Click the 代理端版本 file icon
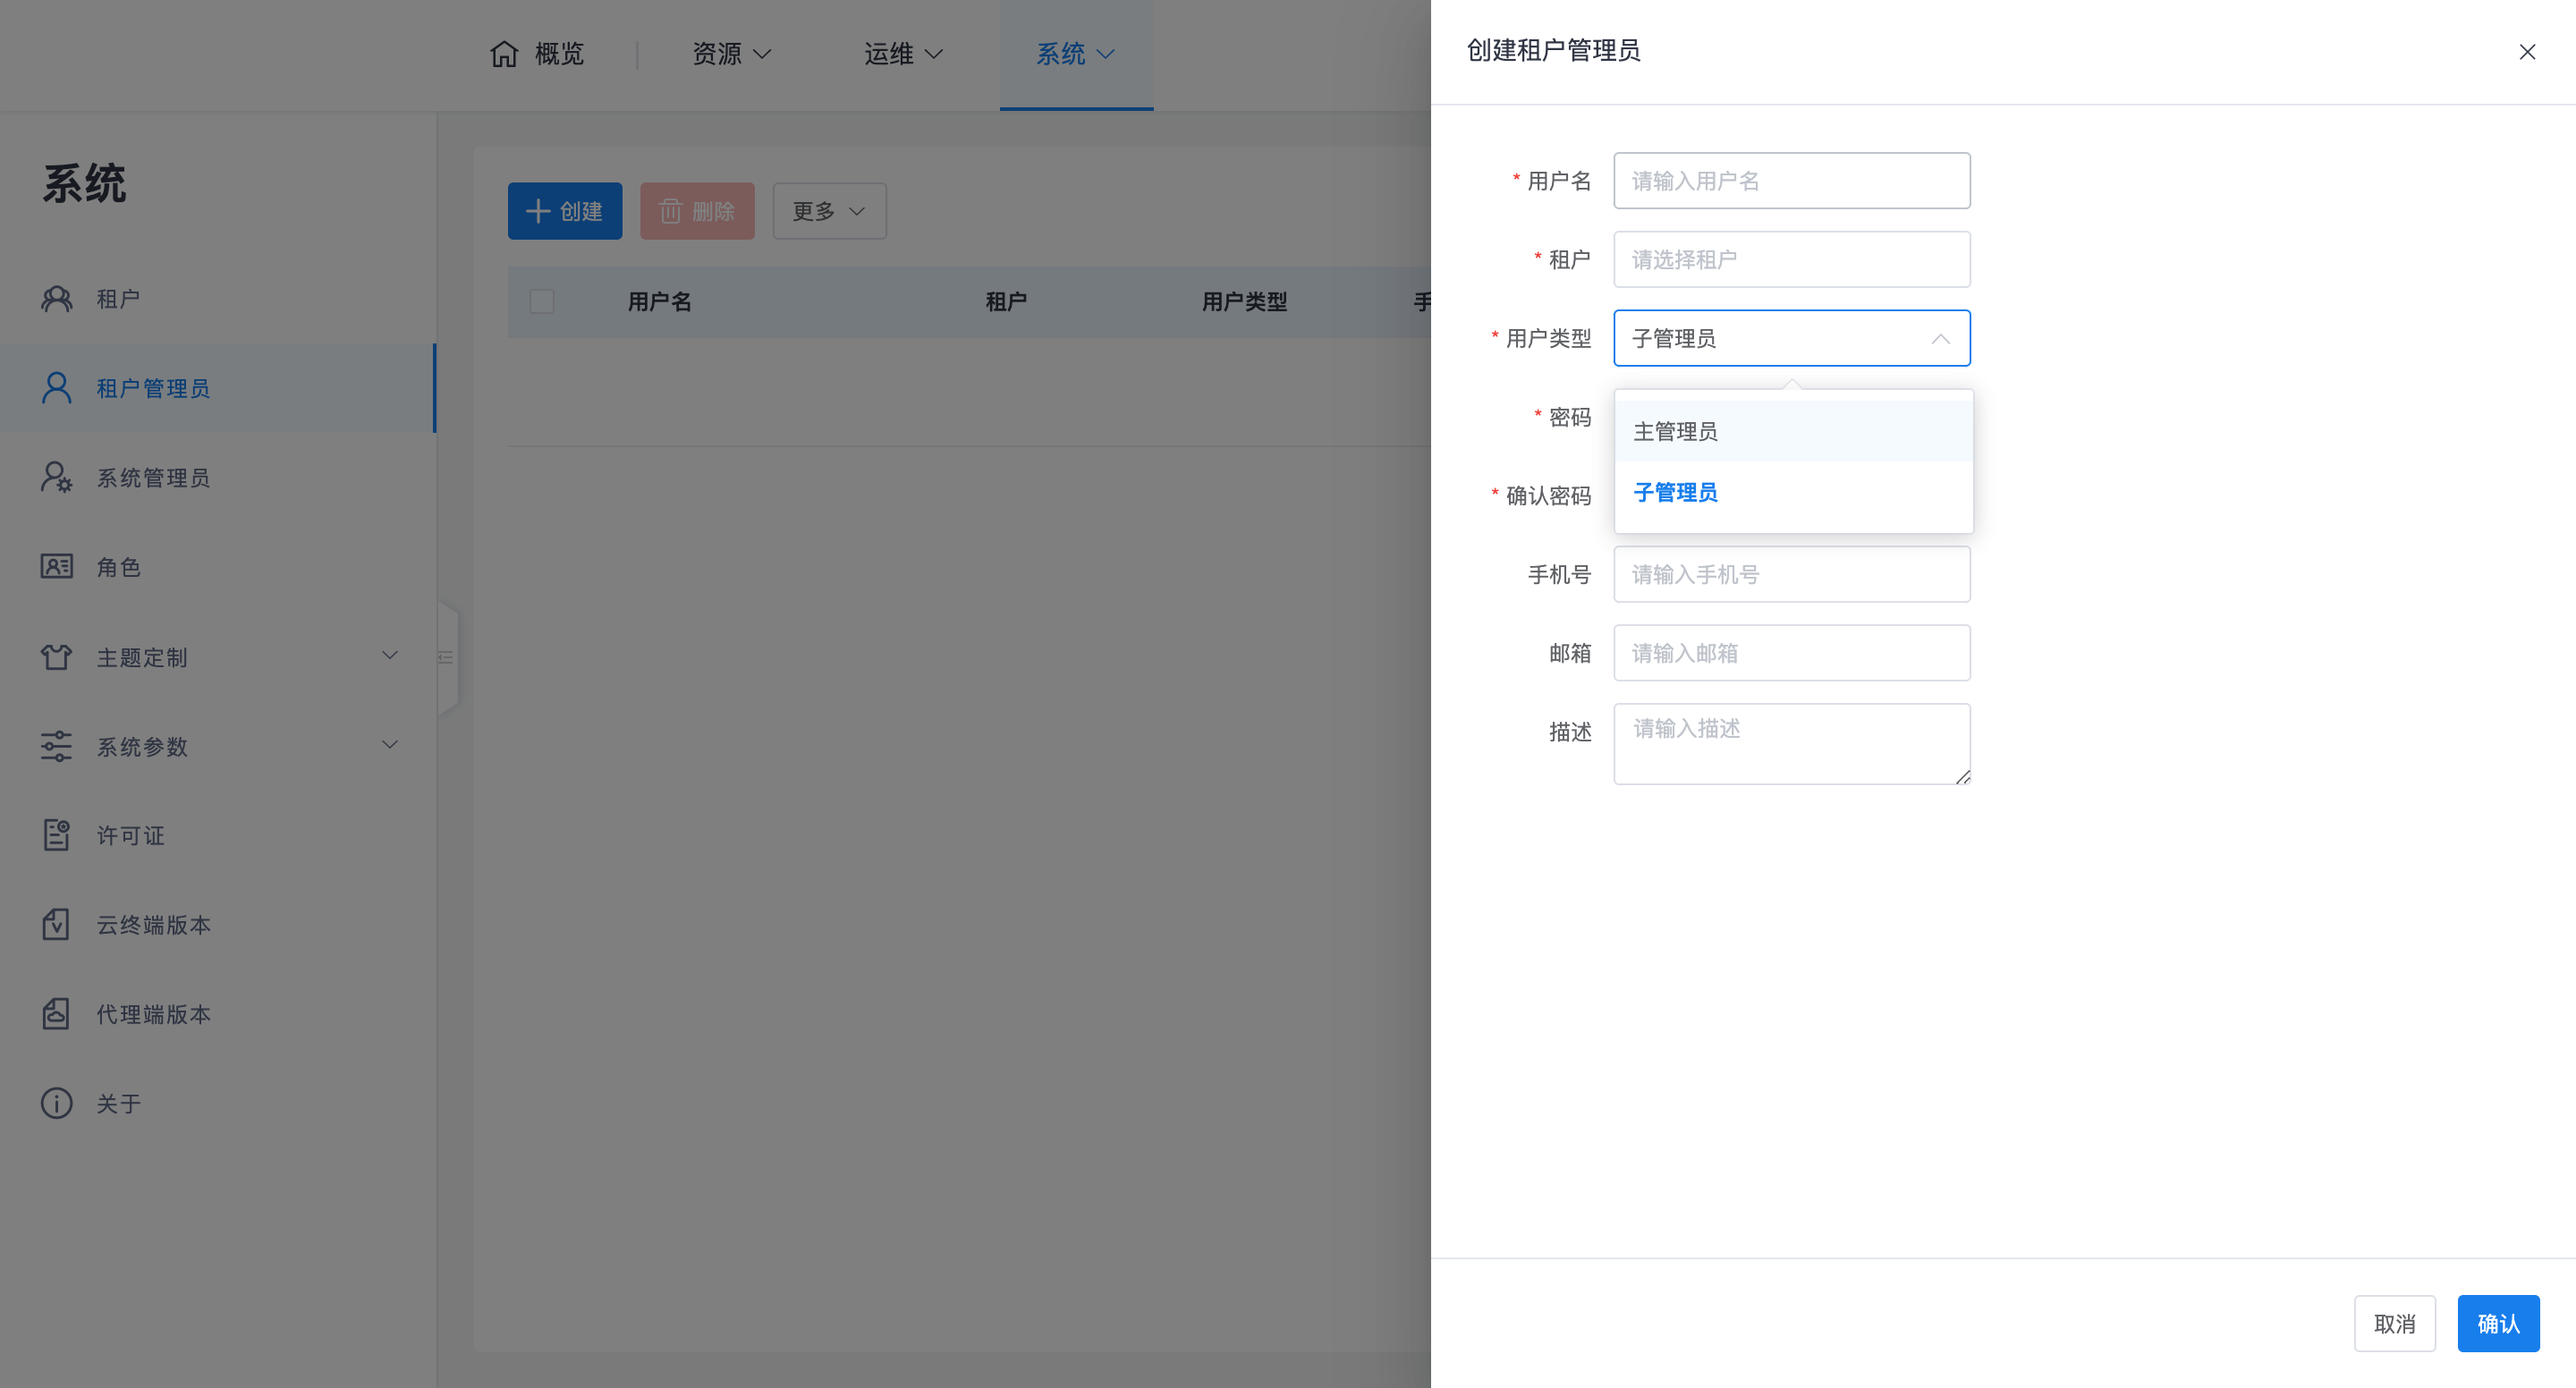The height and width of the screenshot is (1388, 2576). pyautogui.click(x=57, y=1014)
